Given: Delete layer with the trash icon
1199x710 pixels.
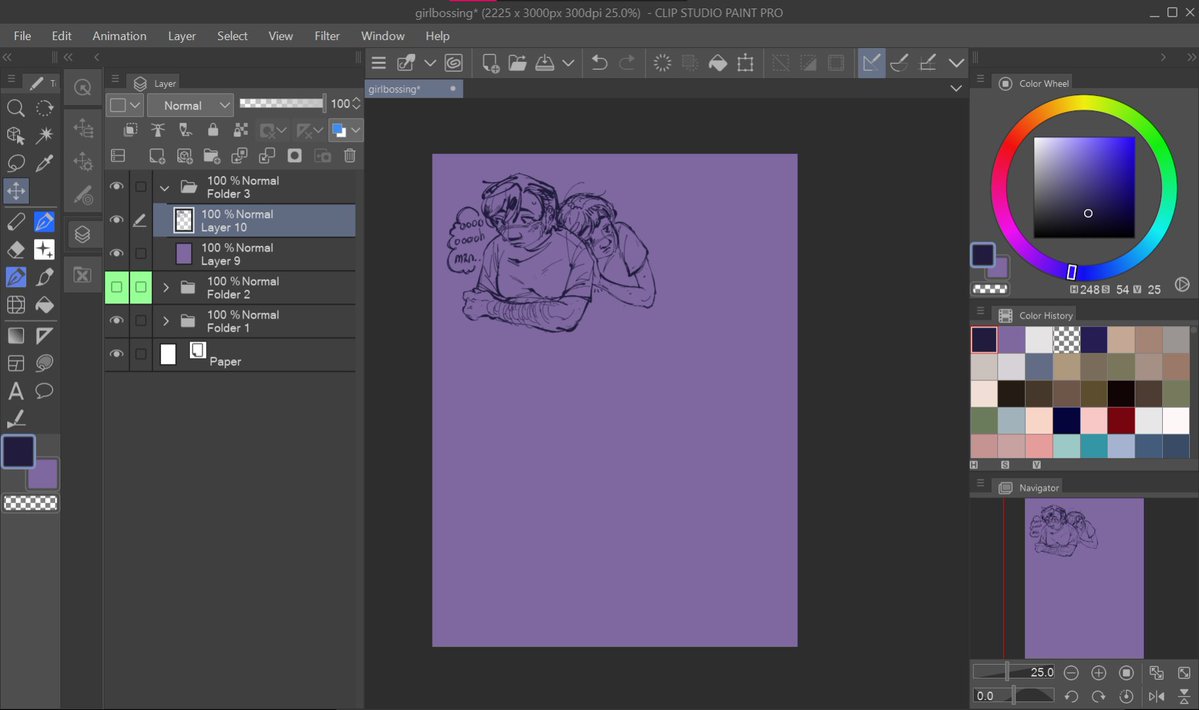Looking at the screenshot, I should (x=349, y=156).
